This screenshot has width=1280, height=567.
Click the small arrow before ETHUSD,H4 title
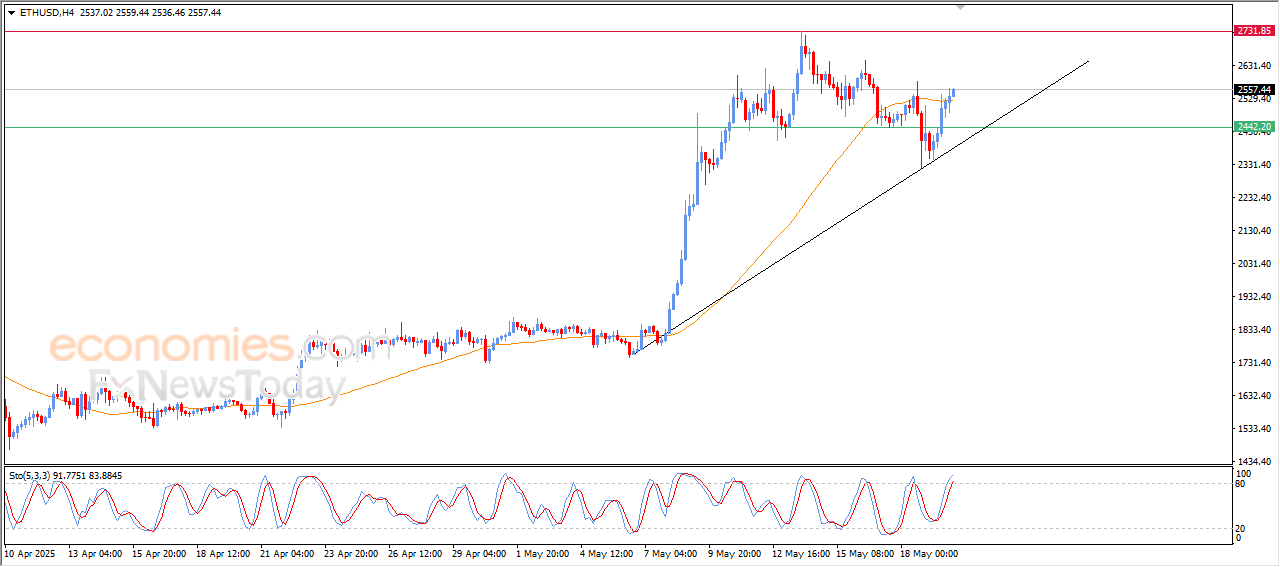click(11, 13)
